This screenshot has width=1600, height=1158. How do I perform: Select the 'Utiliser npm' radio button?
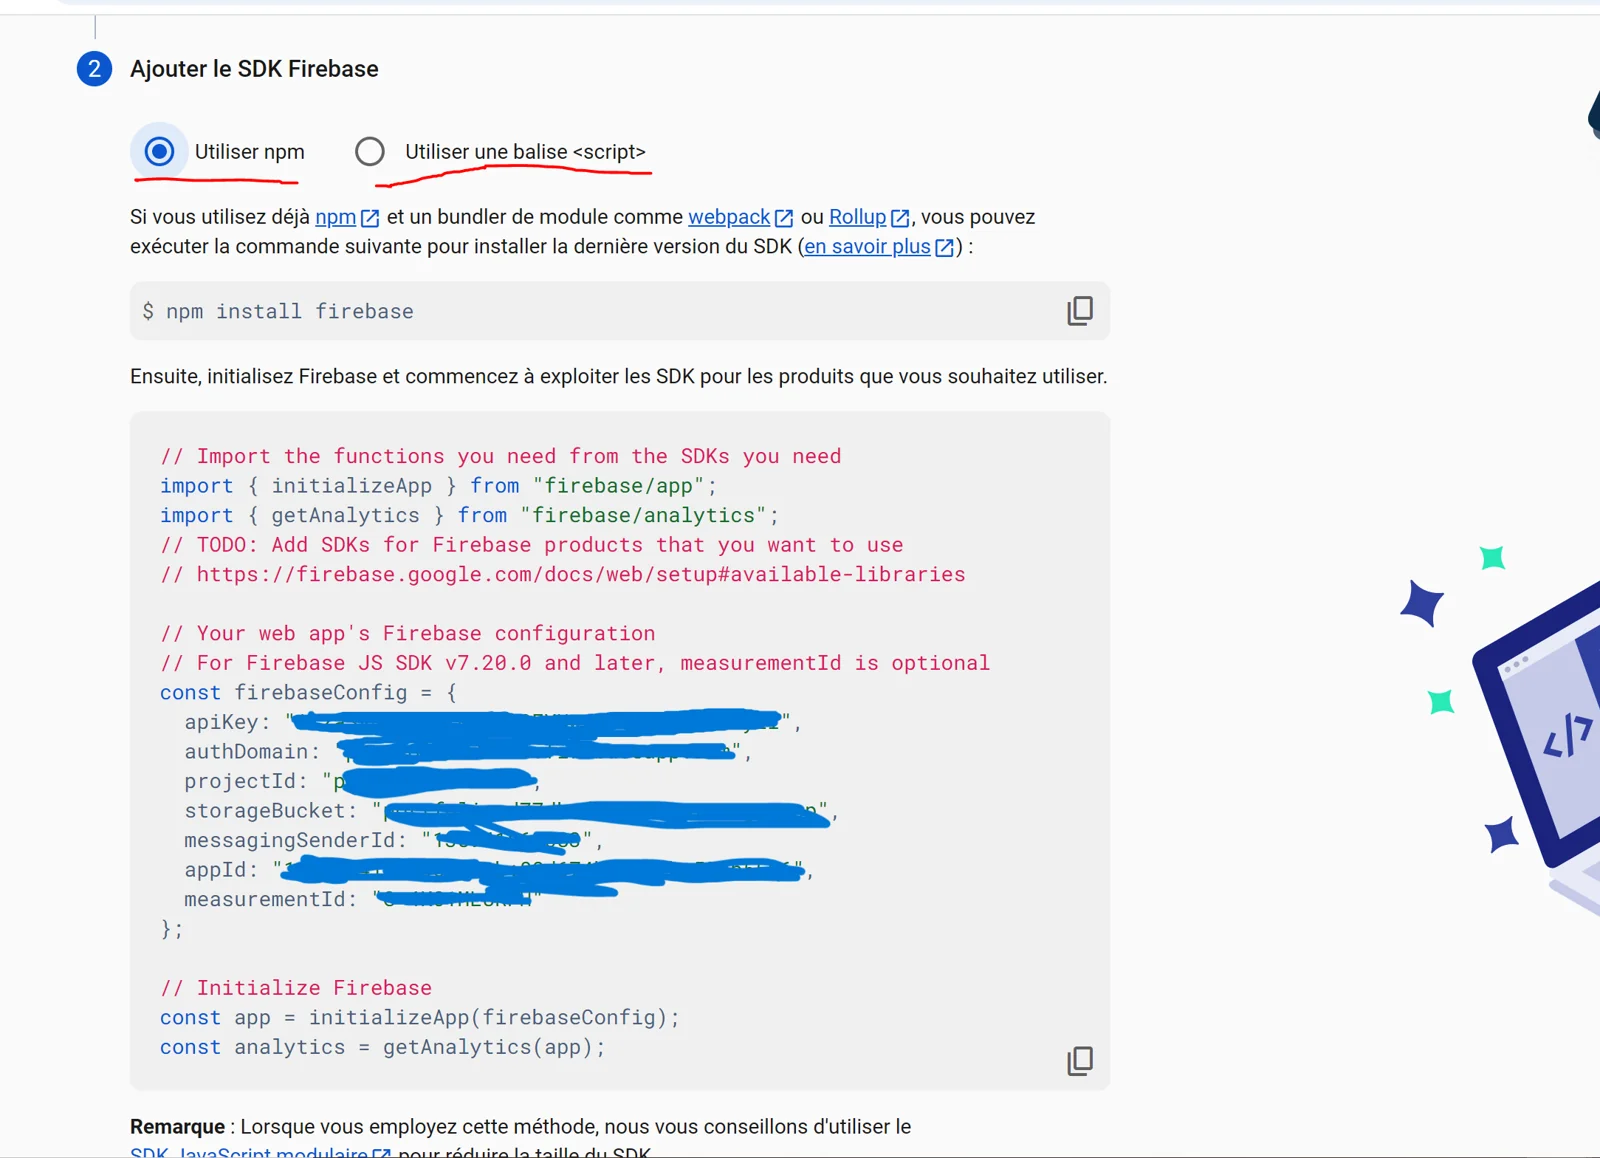[x=159, y=152]
